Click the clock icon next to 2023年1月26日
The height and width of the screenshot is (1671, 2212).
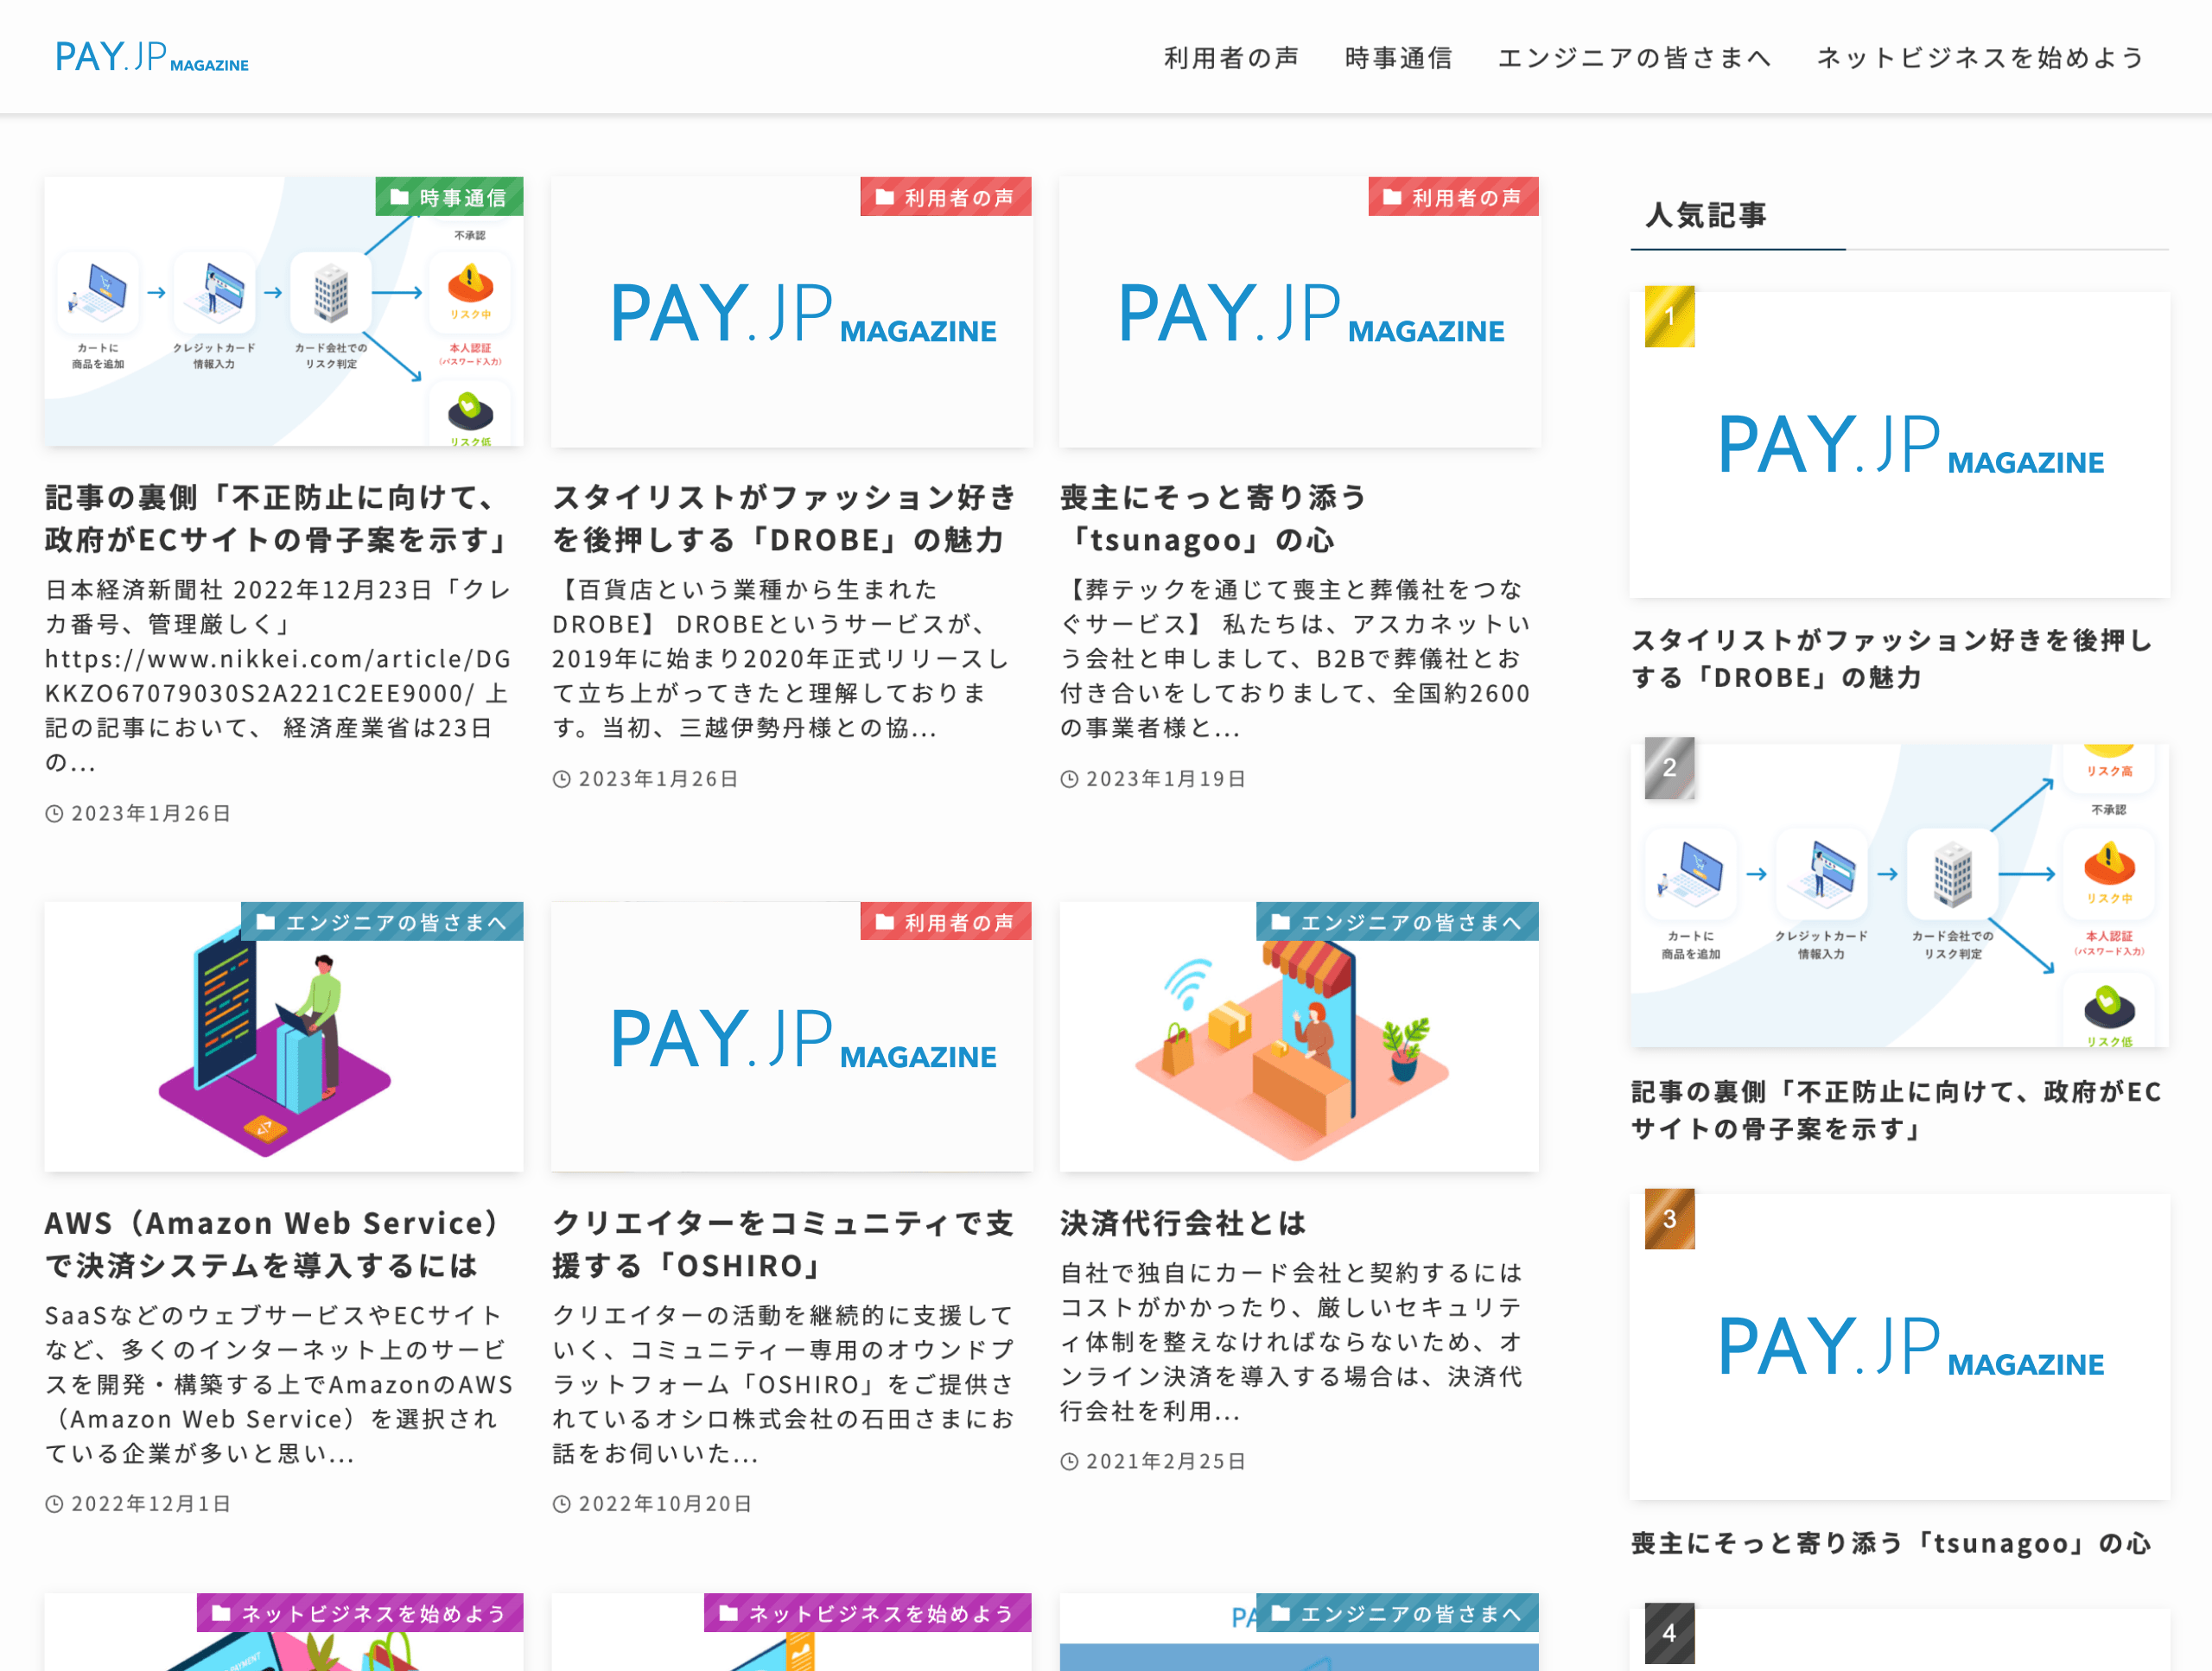pyautogui.click(x=54, y=813)
